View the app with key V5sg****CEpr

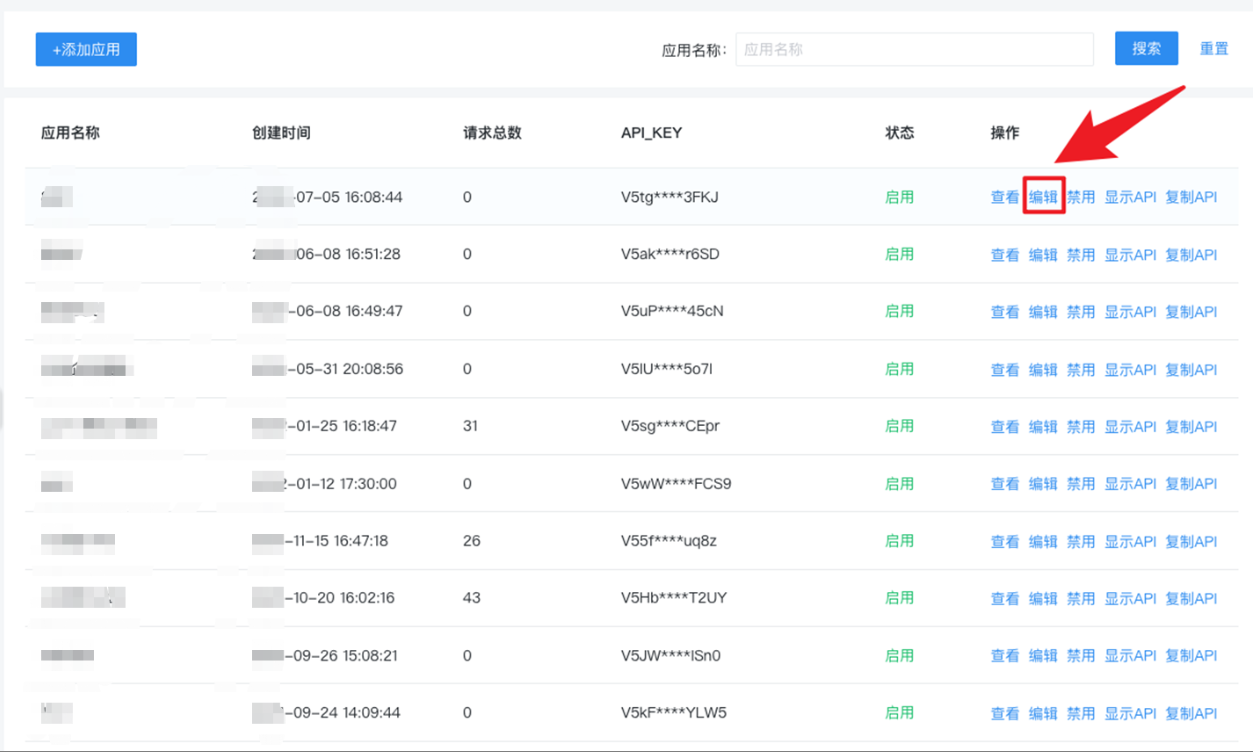point(1004,427)
